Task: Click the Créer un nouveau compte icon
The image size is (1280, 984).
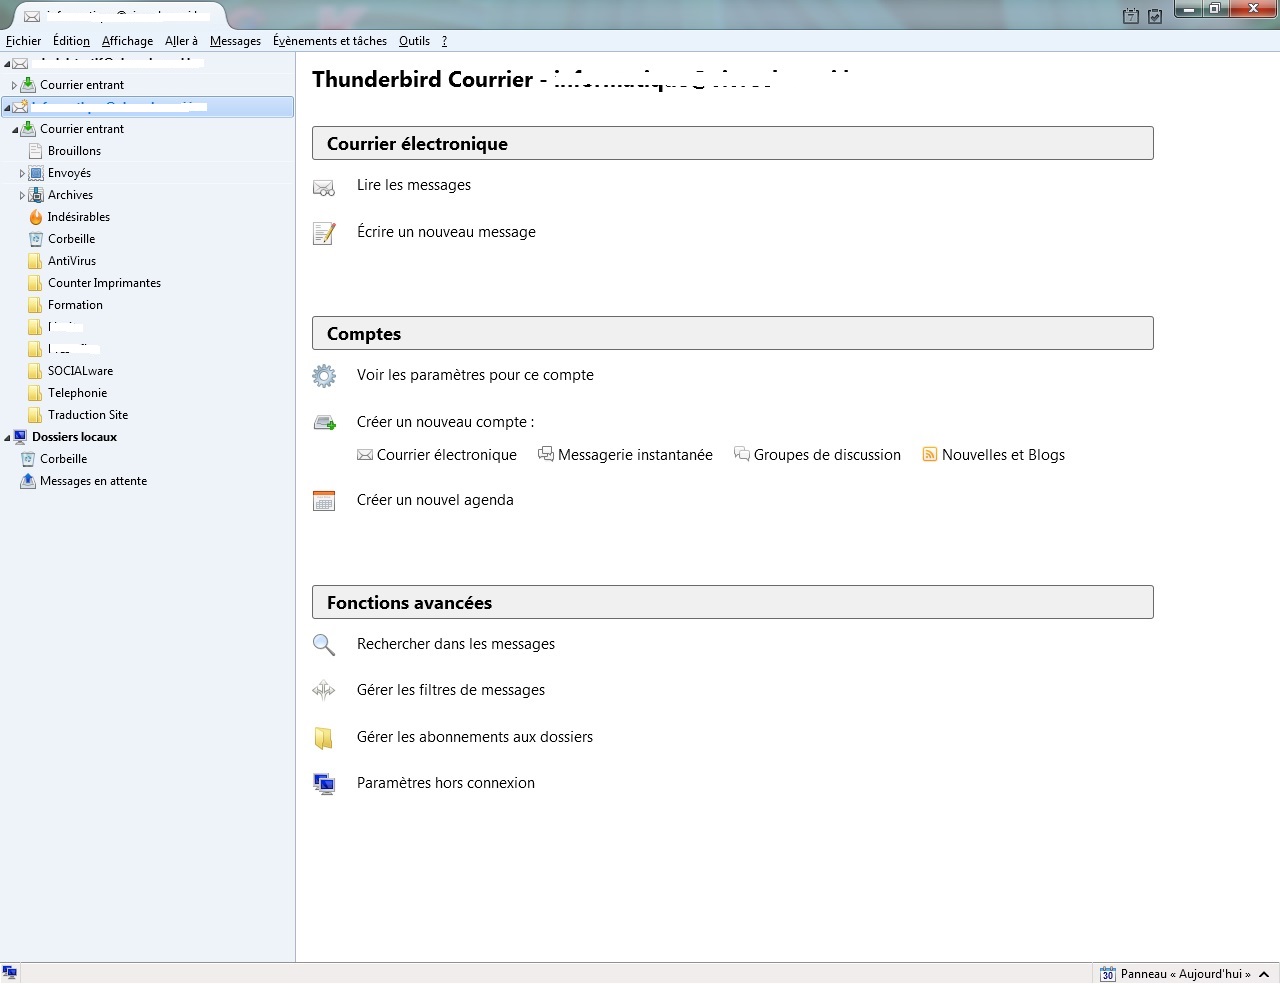Action: pos(324,423)
